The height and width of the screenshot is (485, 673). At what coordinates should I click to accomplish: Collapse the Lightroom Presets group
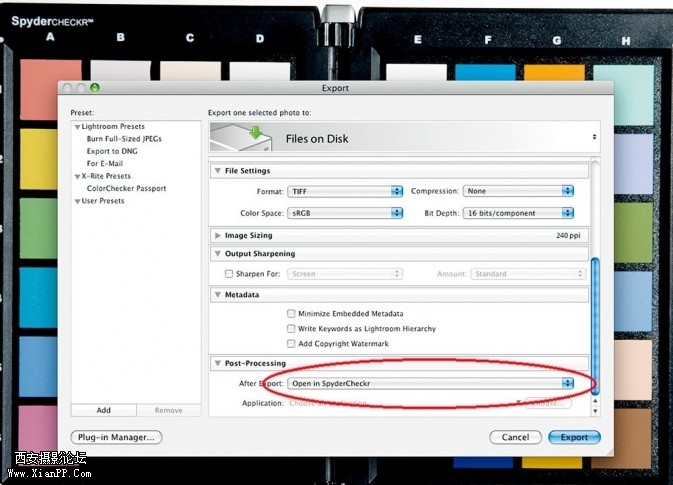(x=77, y=127)
